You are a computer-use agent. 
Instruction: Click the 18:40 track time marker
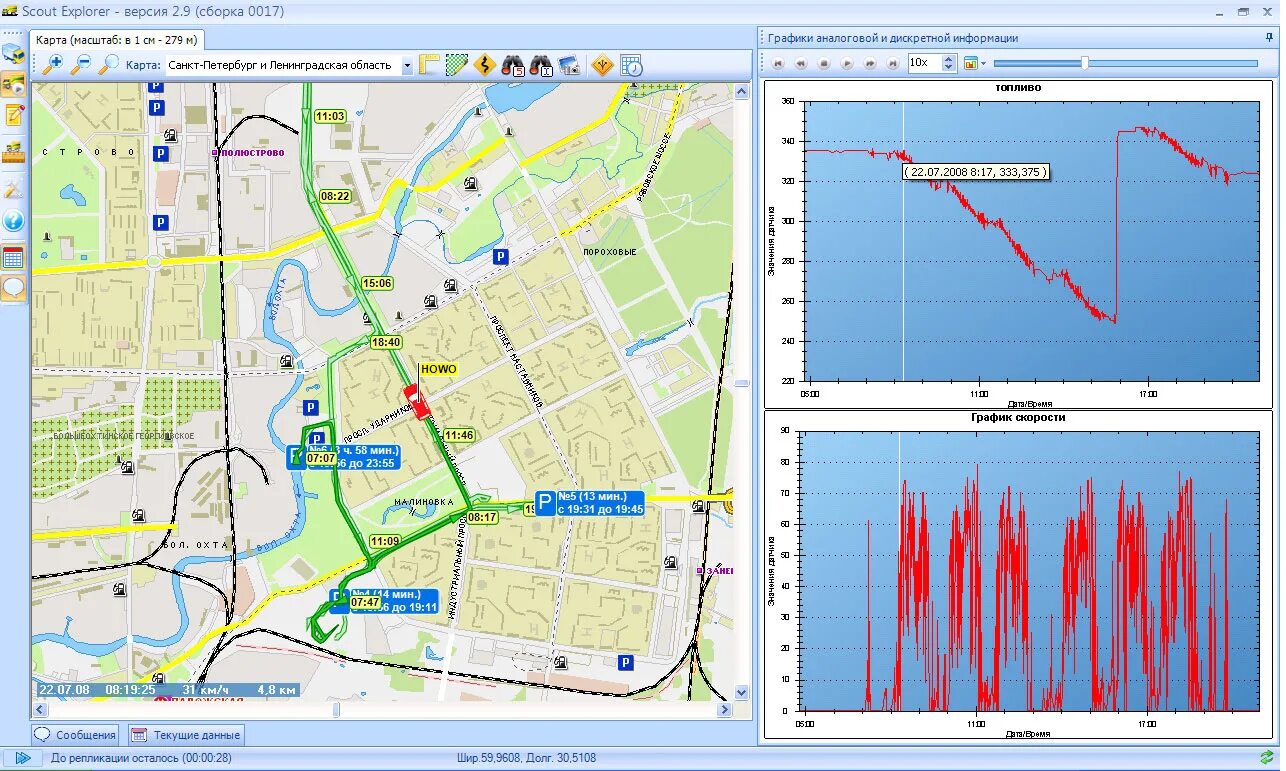(386, 342)
